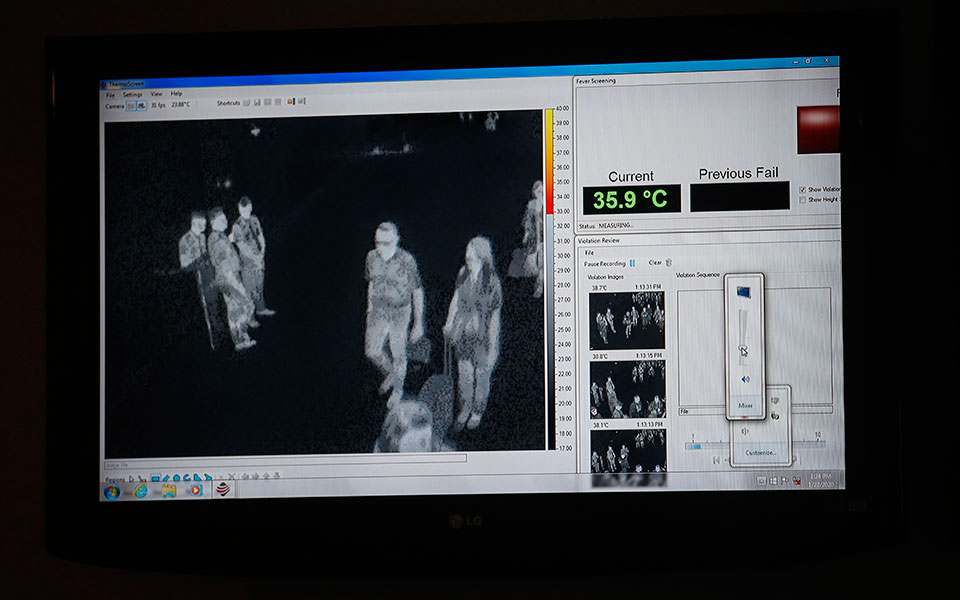Image resolution: width=960 pixels, height=600 pixels.
Task: Toggle the Show Height checkbox
Action: pyautogui.click(x=803, y=200)
